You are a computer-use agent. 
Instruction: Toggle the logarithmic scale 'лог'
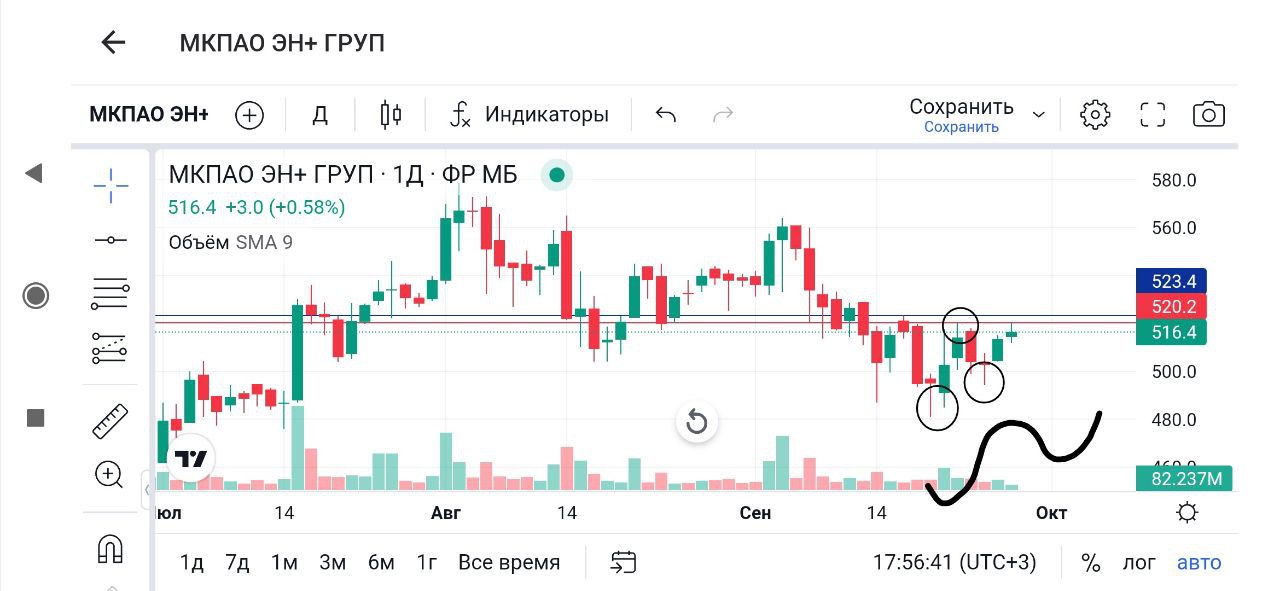pyautogui.click(x=1138, y=562)
